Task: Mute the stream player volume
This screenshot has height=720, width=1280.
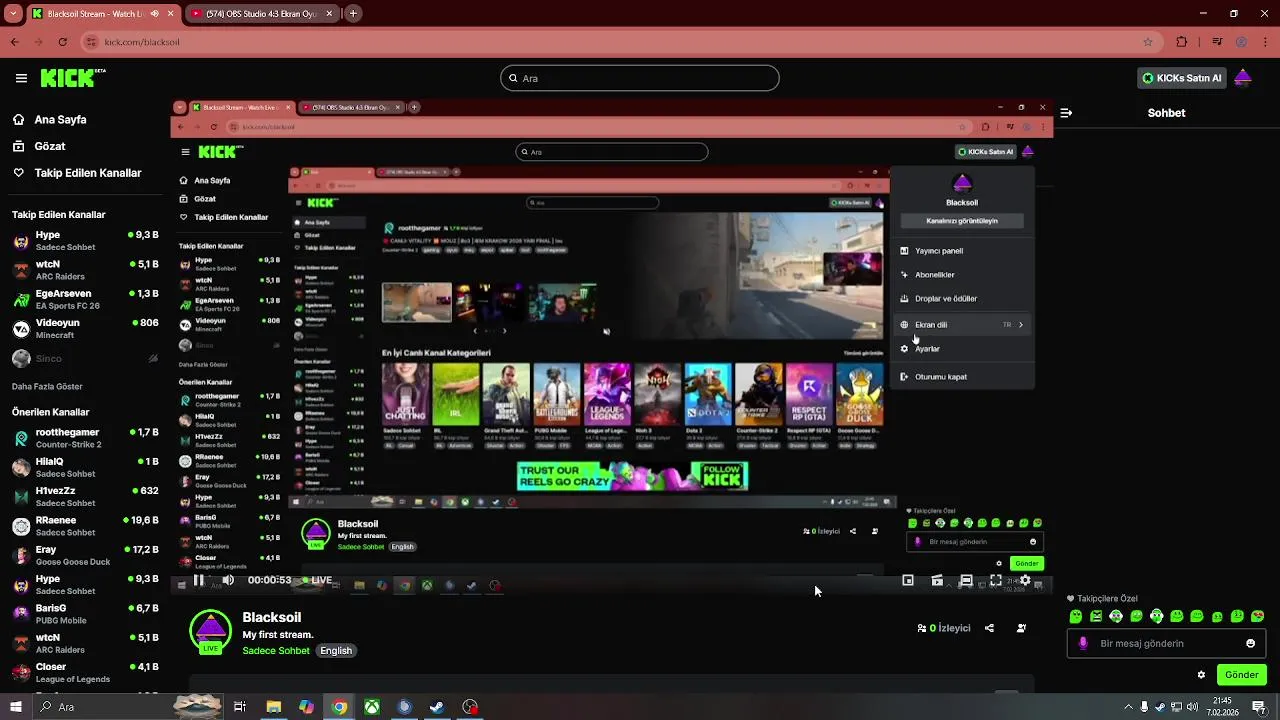Action: (228, 580)
